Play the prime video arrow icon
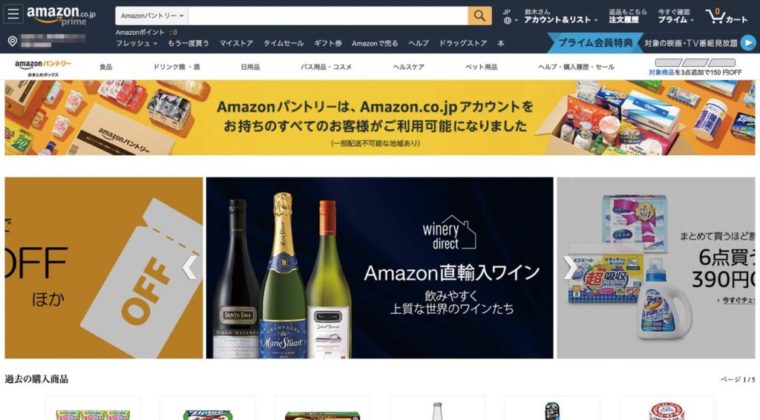The image size is (760, 420). click(749, 43)
